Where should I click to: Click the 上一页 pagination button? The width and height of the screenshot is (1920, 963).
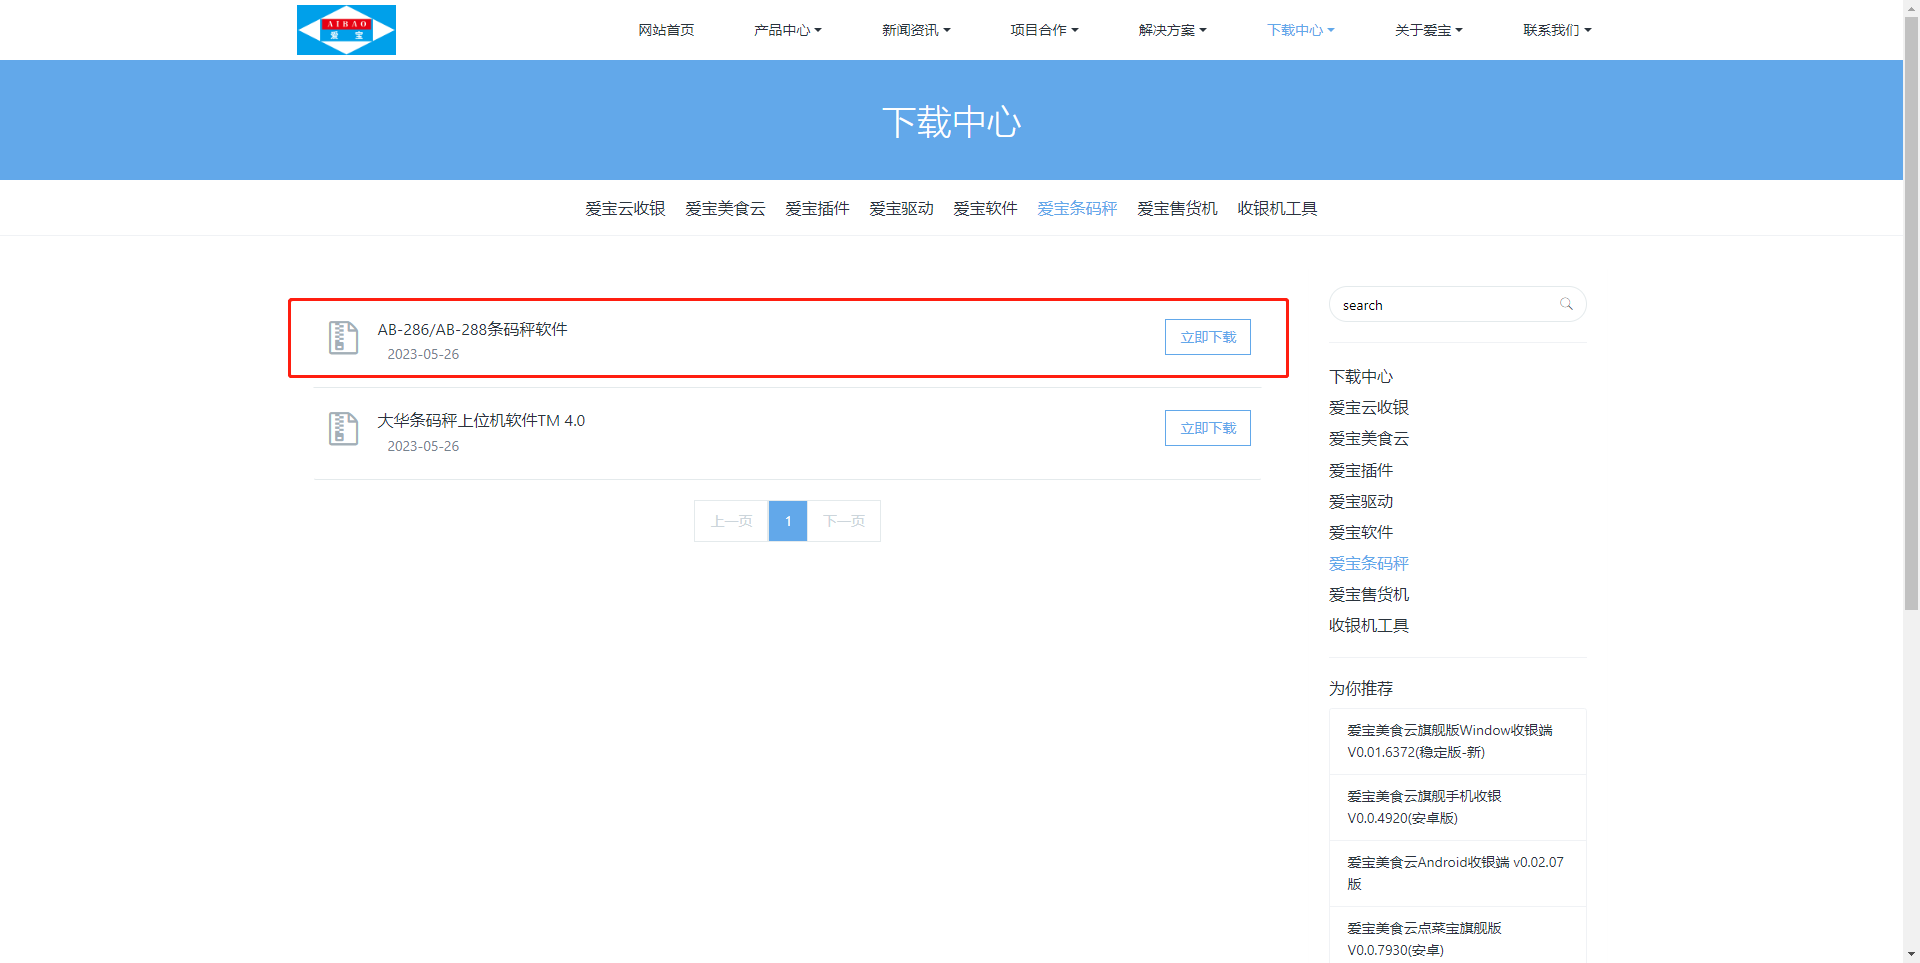coord(731,521)
